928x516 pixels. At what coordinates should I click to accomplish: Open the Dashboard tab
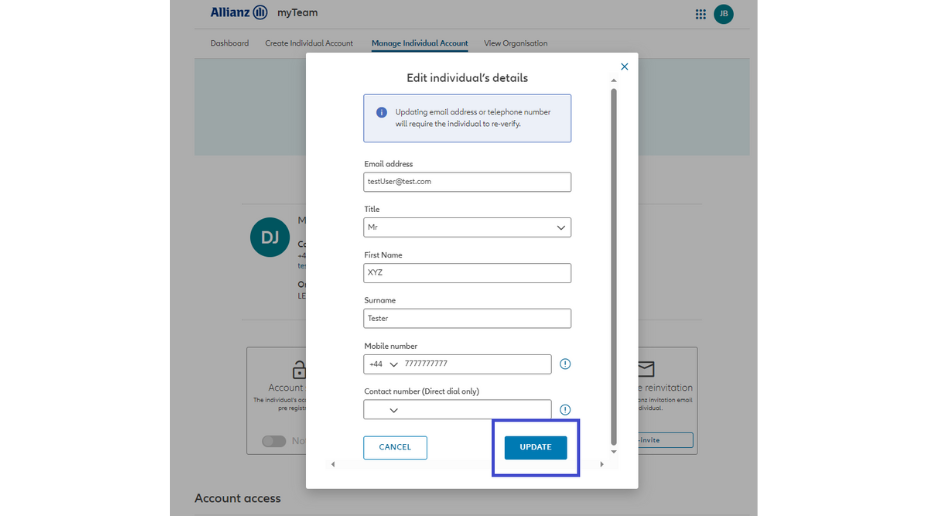pos(230,43)
